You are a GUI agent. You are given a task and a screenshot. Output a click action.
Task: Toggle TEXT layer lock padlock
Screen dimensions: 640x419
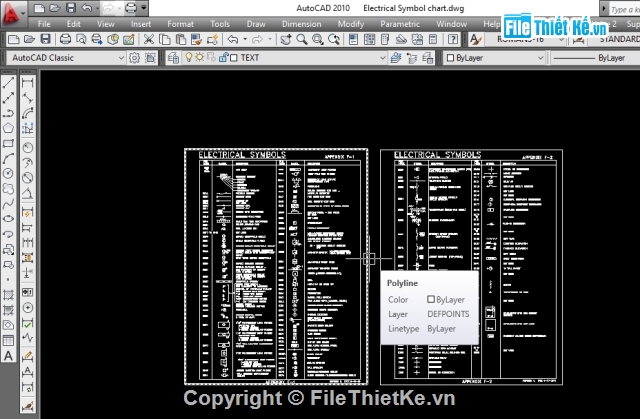point(223,58)
